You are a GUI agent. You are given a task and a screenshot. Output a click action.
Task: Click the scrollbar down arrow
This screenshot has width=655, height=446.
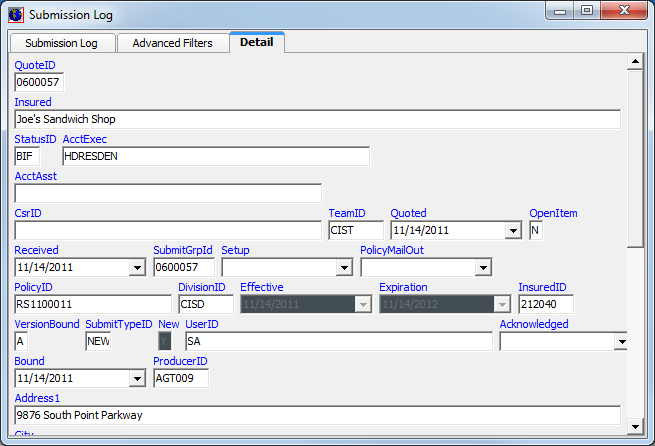634,427
